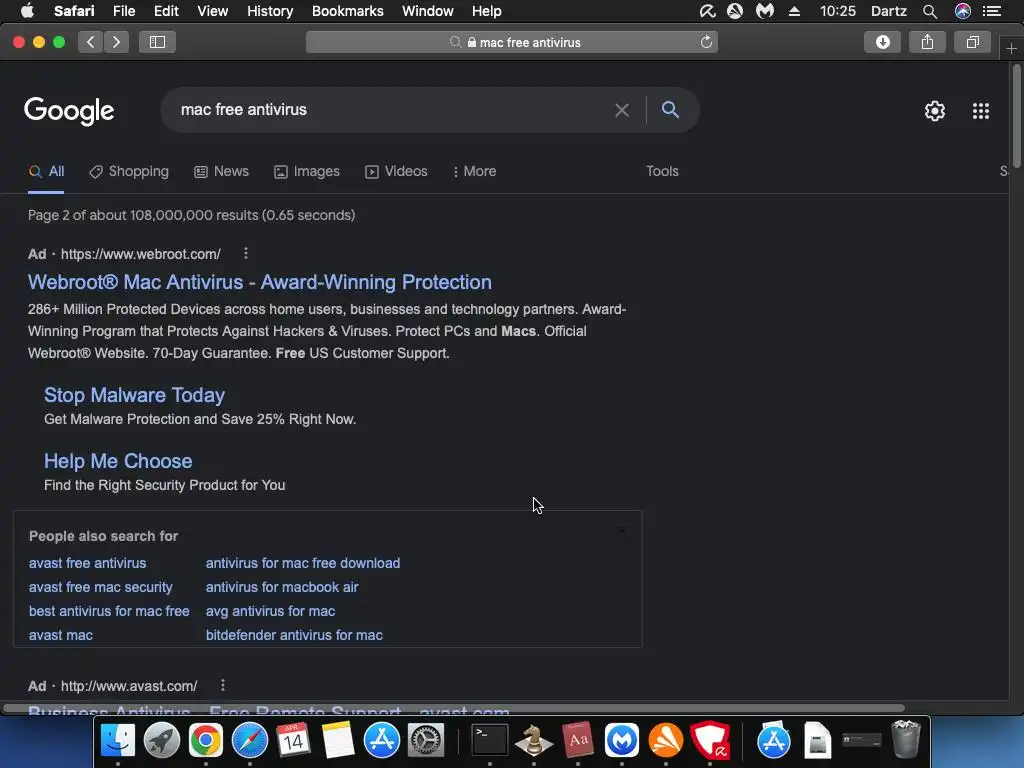Viewport: 1024px width, 768px height.
Task: Open Google settings gear icon
Action: pyautogui.click(x=935, y=111)
